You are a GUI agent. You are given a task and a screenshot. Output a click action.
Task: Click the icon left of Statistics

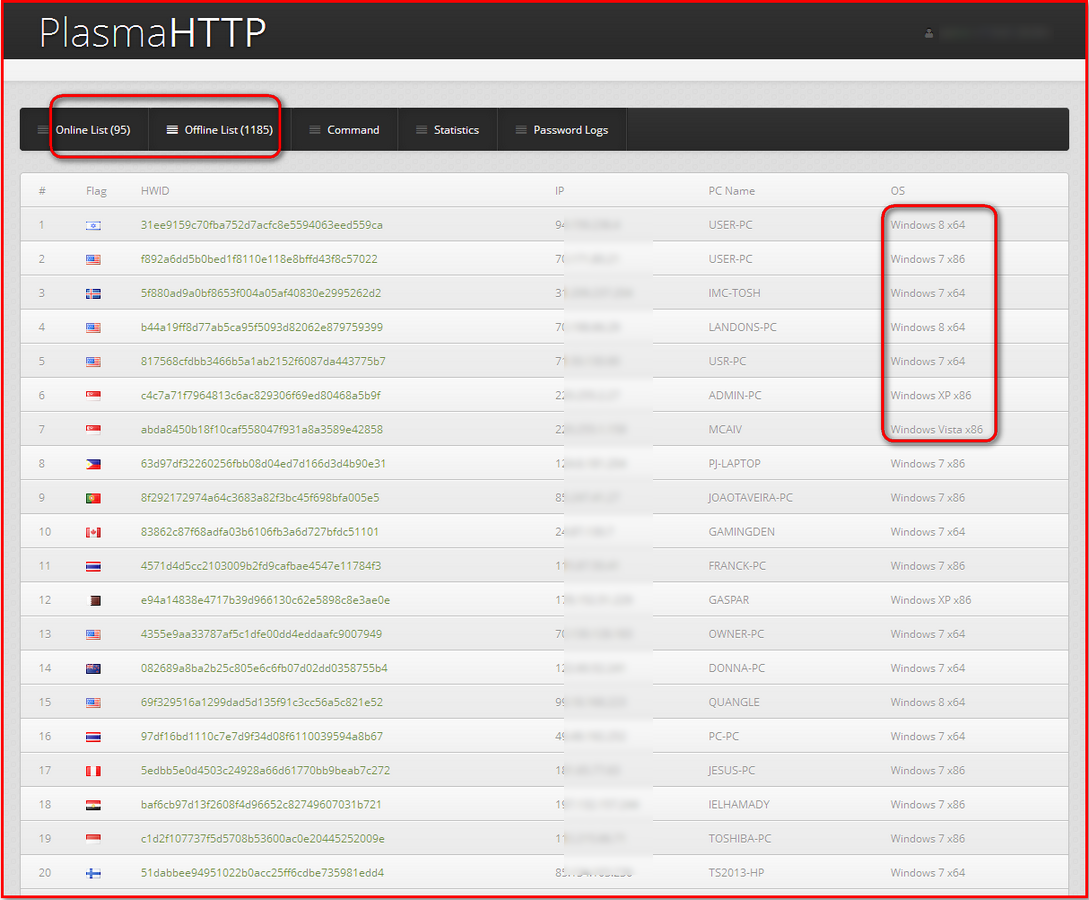tap(421, 130)
